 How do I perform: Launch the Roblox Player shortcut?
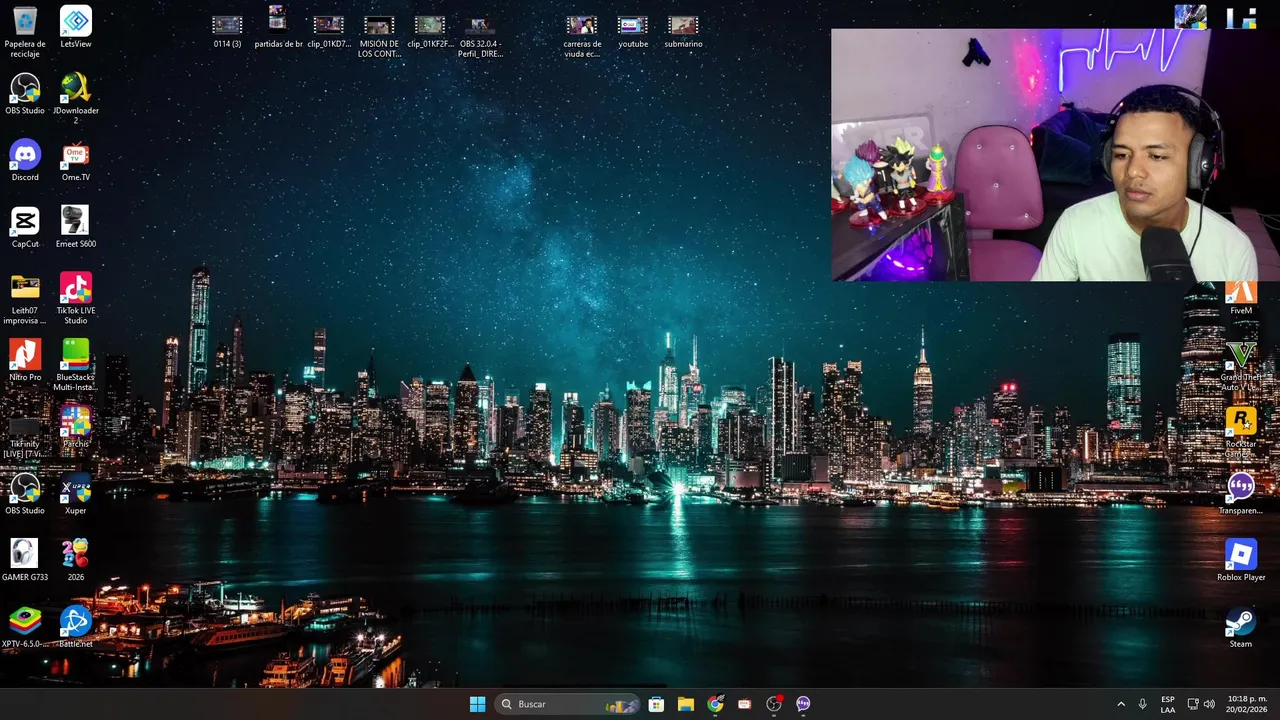(x=1241, y=560)
